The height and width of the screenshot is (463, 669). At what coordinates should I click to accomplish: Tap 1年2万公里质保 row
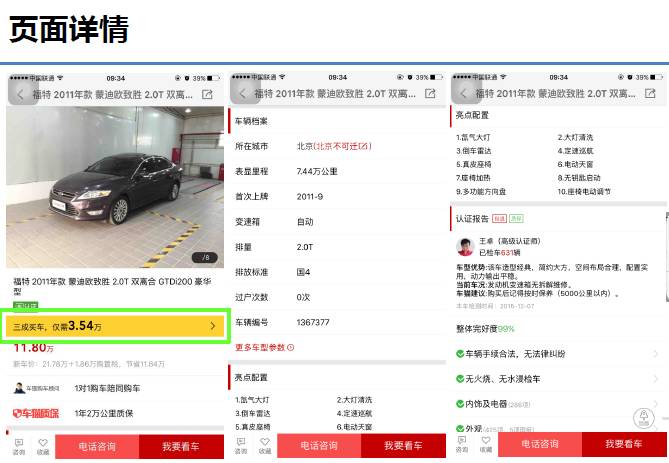point(115,413)
